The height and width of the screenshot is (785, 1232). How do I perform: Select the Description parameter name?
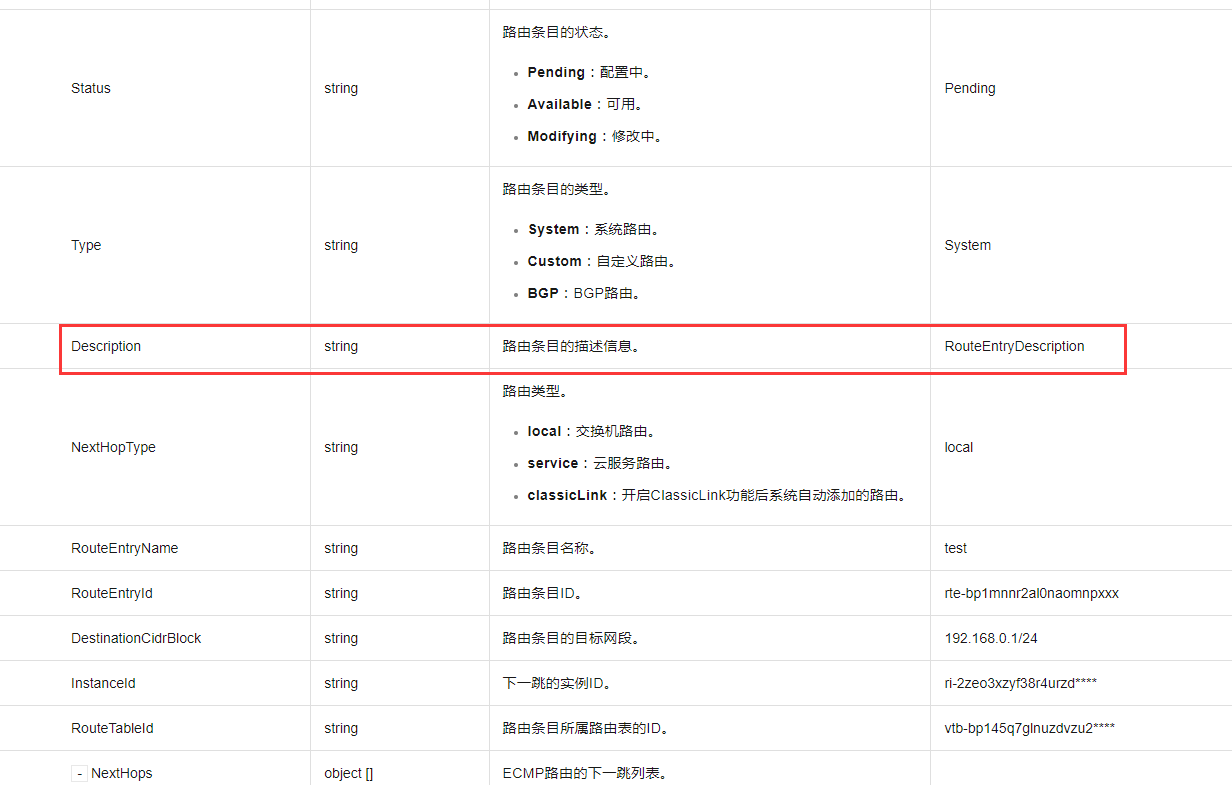click(106, 346)
